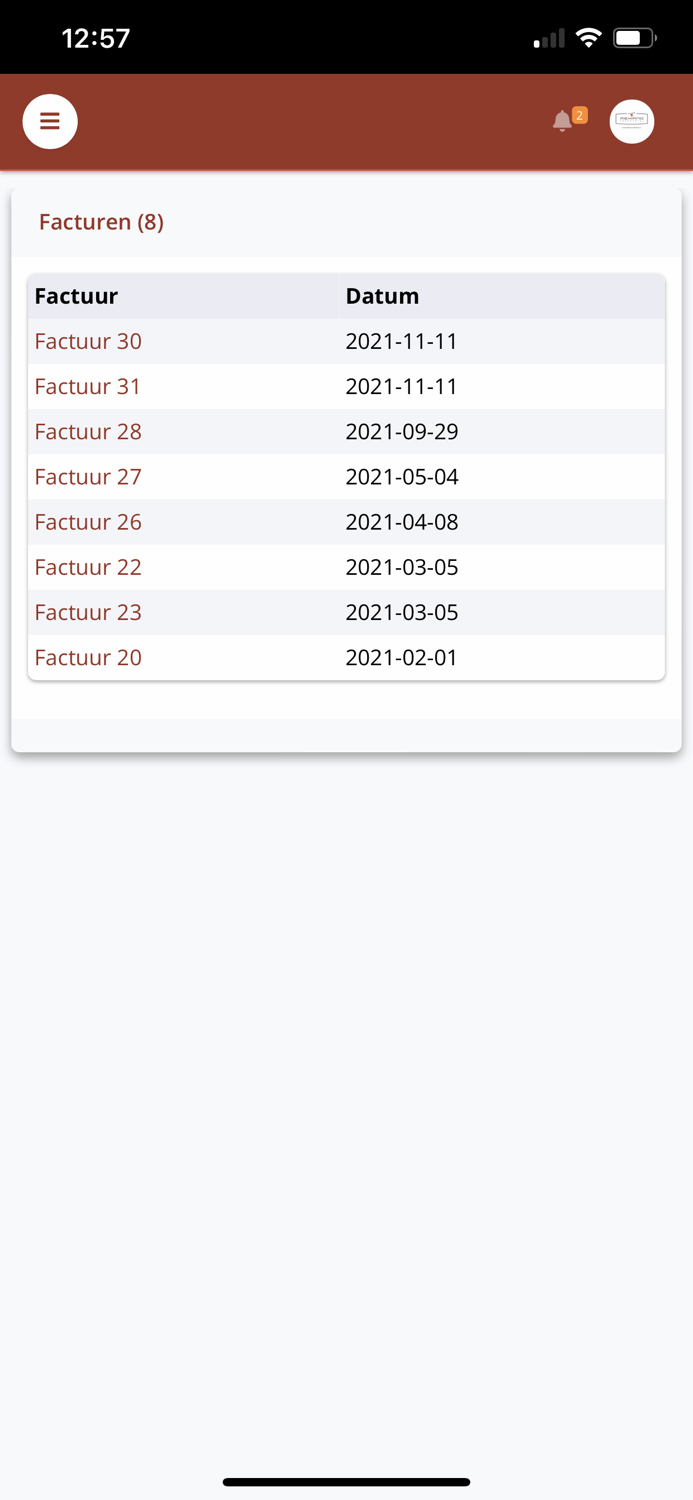Tap the status bar clock
Image resolution: width=693 pixels, height=1500 pixels.
coord(96,38)
